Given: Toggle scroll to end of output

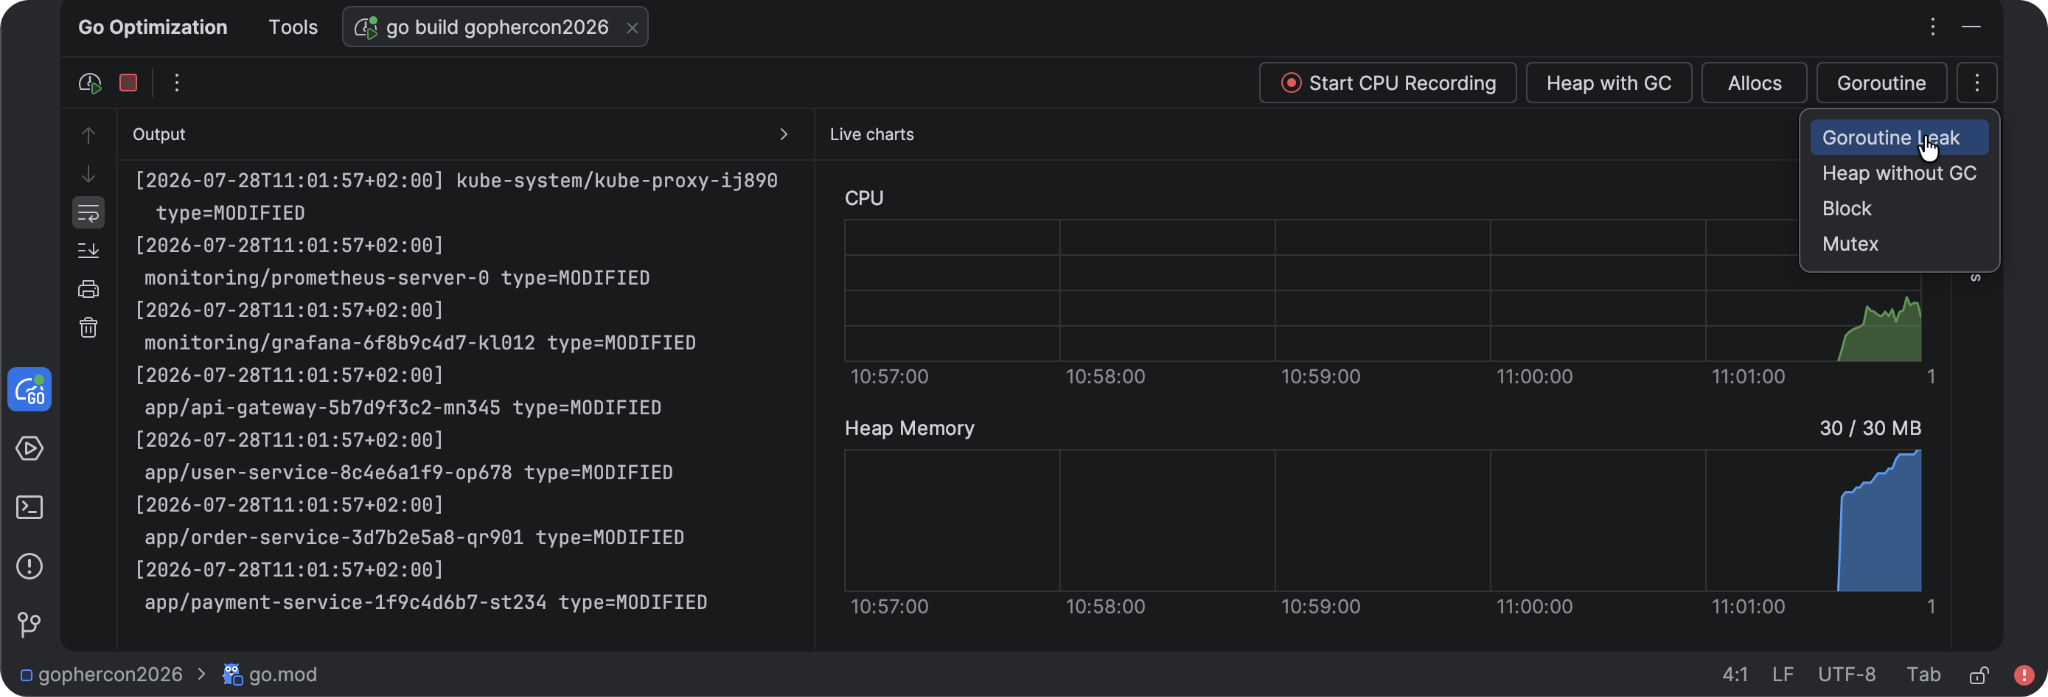Looking at the screenshot, I should coord(88,250).
